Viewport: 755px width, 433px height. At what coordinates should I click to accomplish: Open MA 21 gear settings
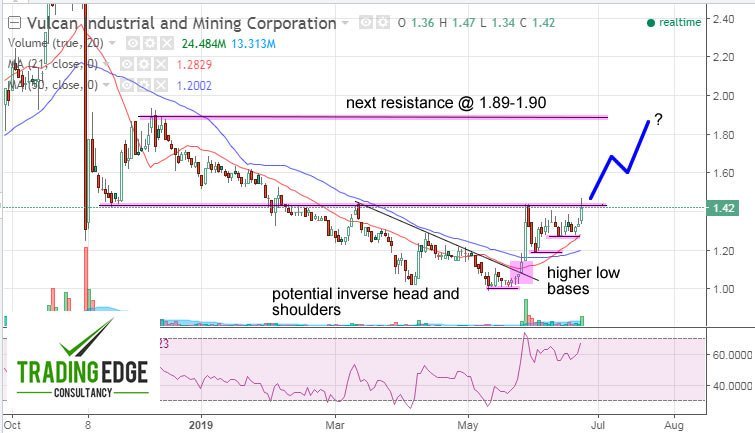coord(144,65)
